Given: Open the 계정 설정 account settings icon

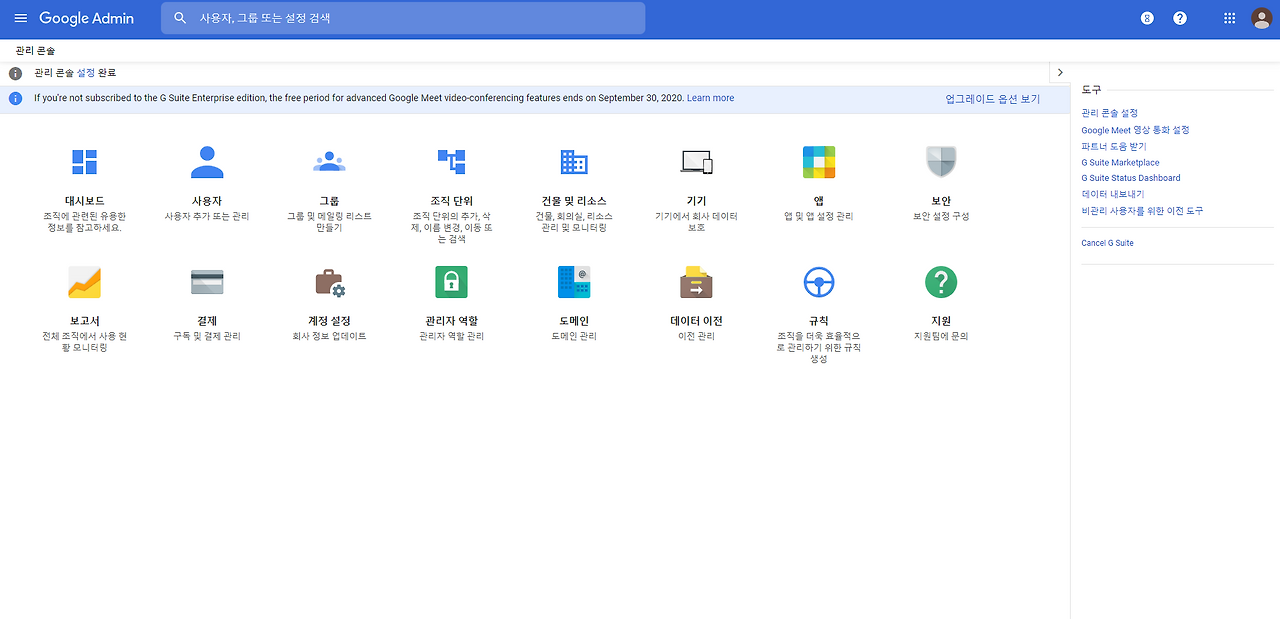Looking at the screenshot, I should click(329, 282).
